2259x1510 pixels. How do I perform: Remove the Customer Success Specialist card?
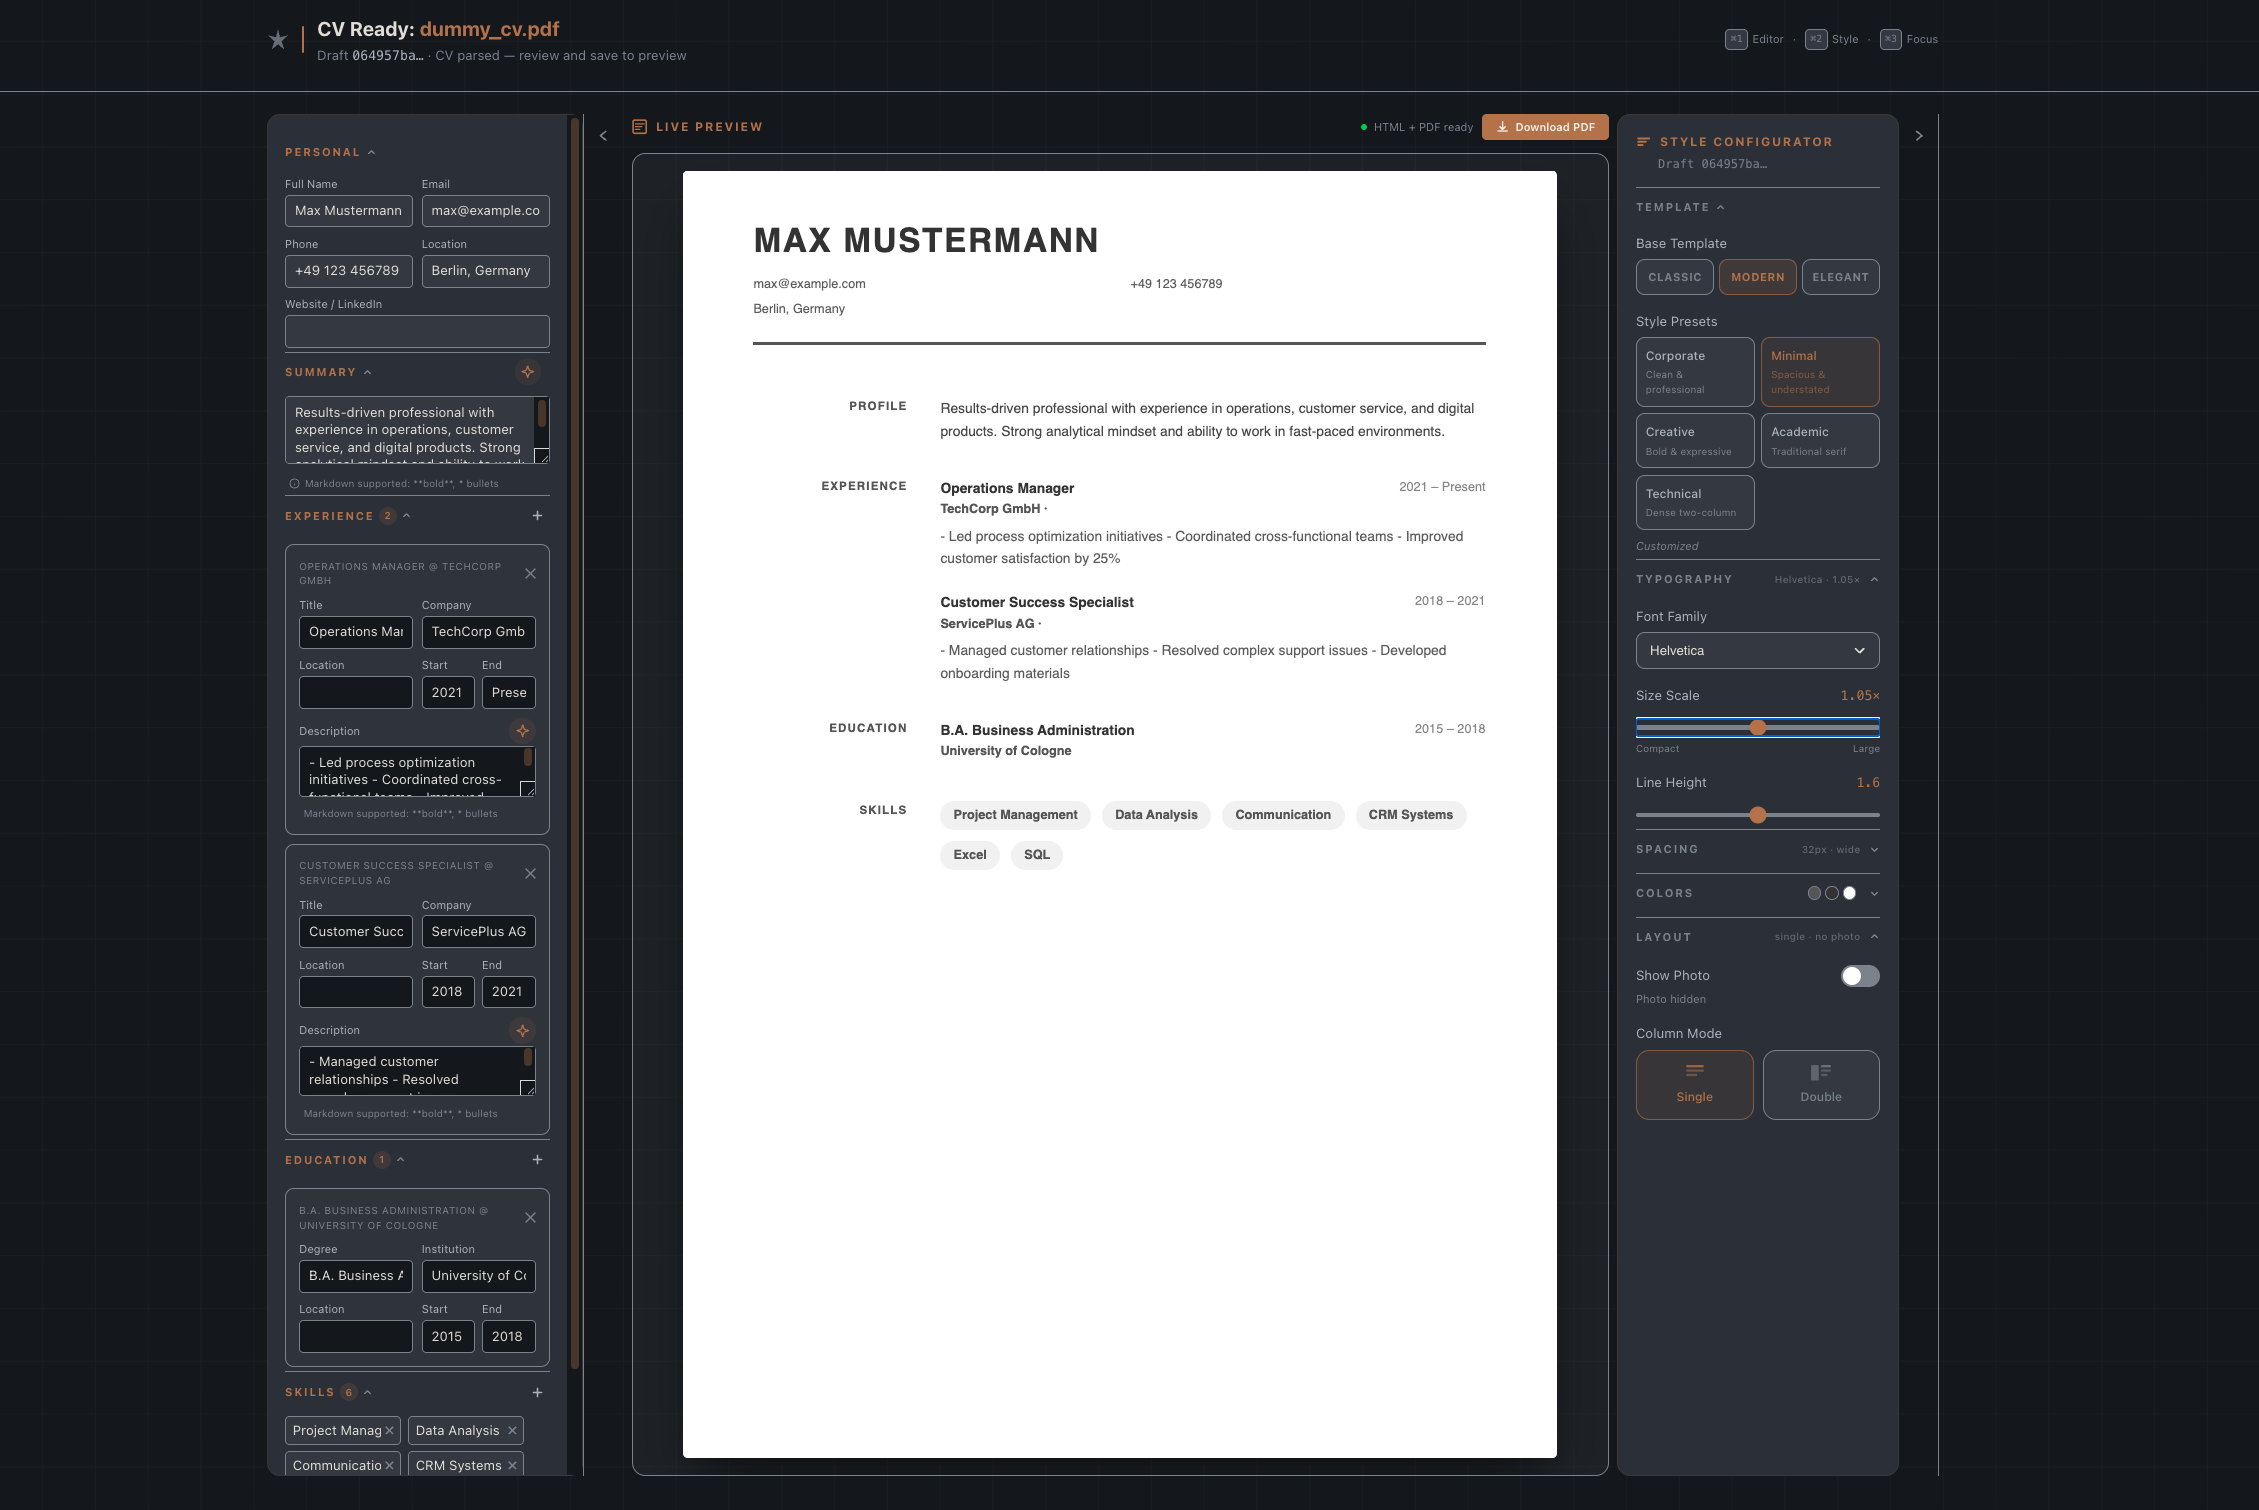(530, 874)
